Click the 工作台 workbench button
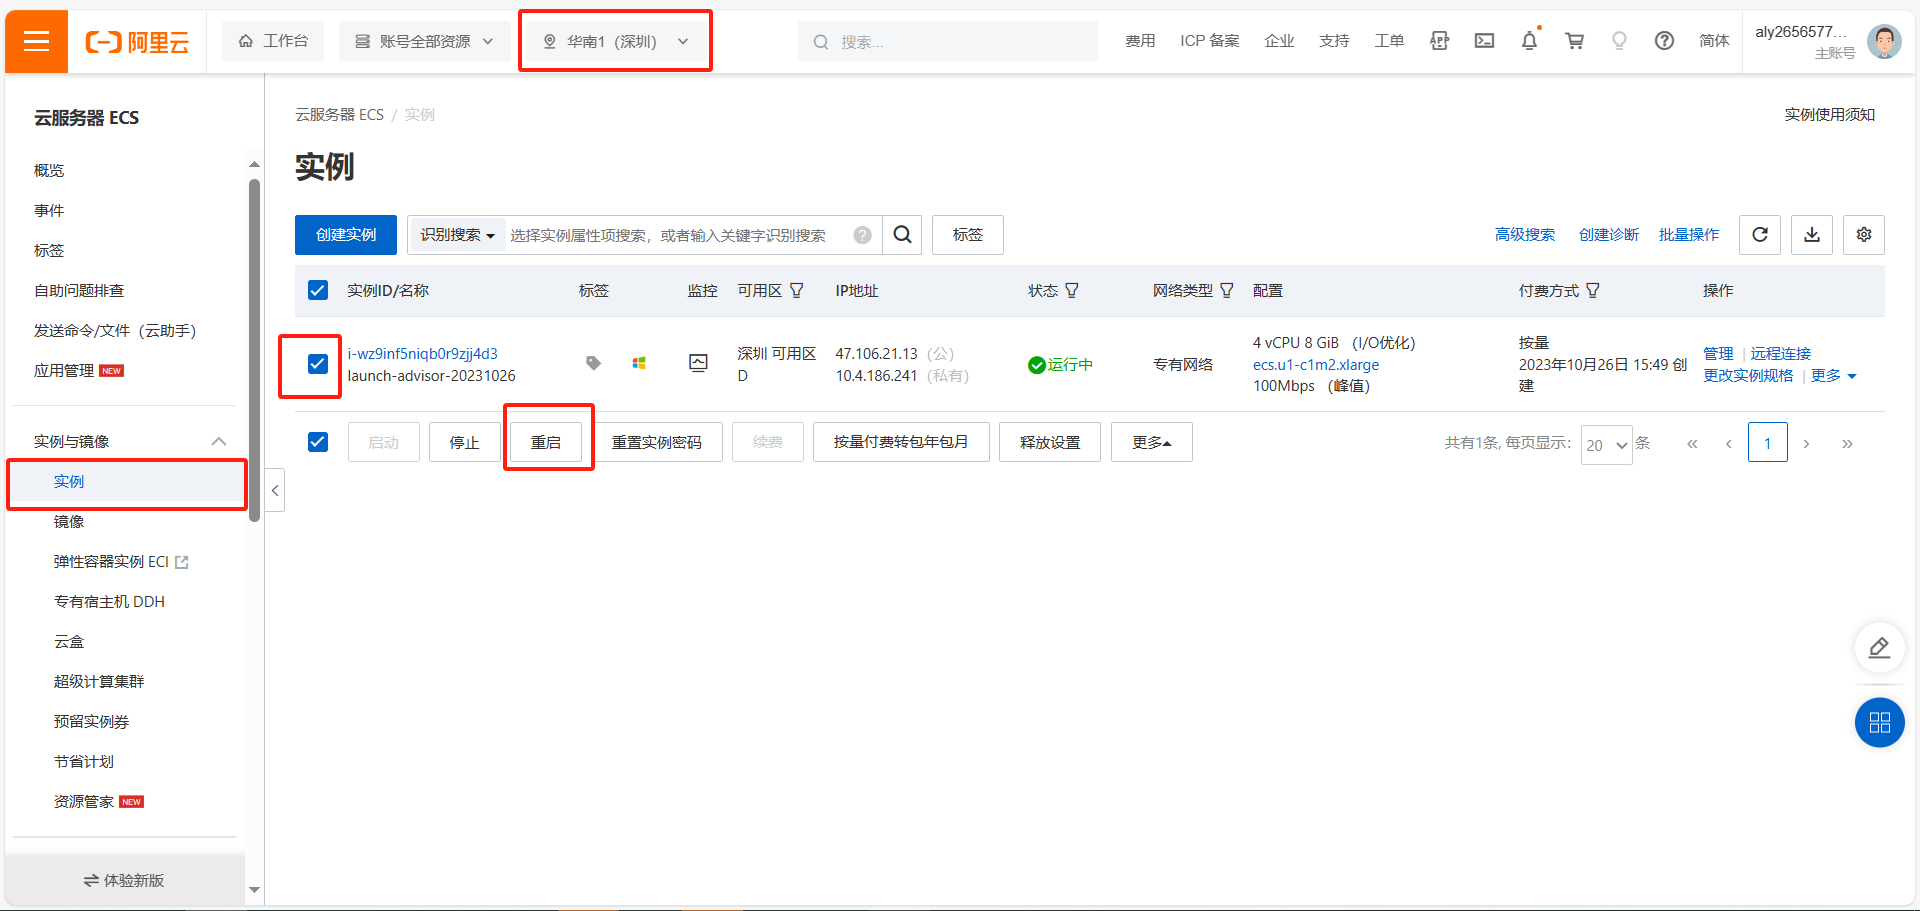The image size is (1920, 911). click(273, 41)
